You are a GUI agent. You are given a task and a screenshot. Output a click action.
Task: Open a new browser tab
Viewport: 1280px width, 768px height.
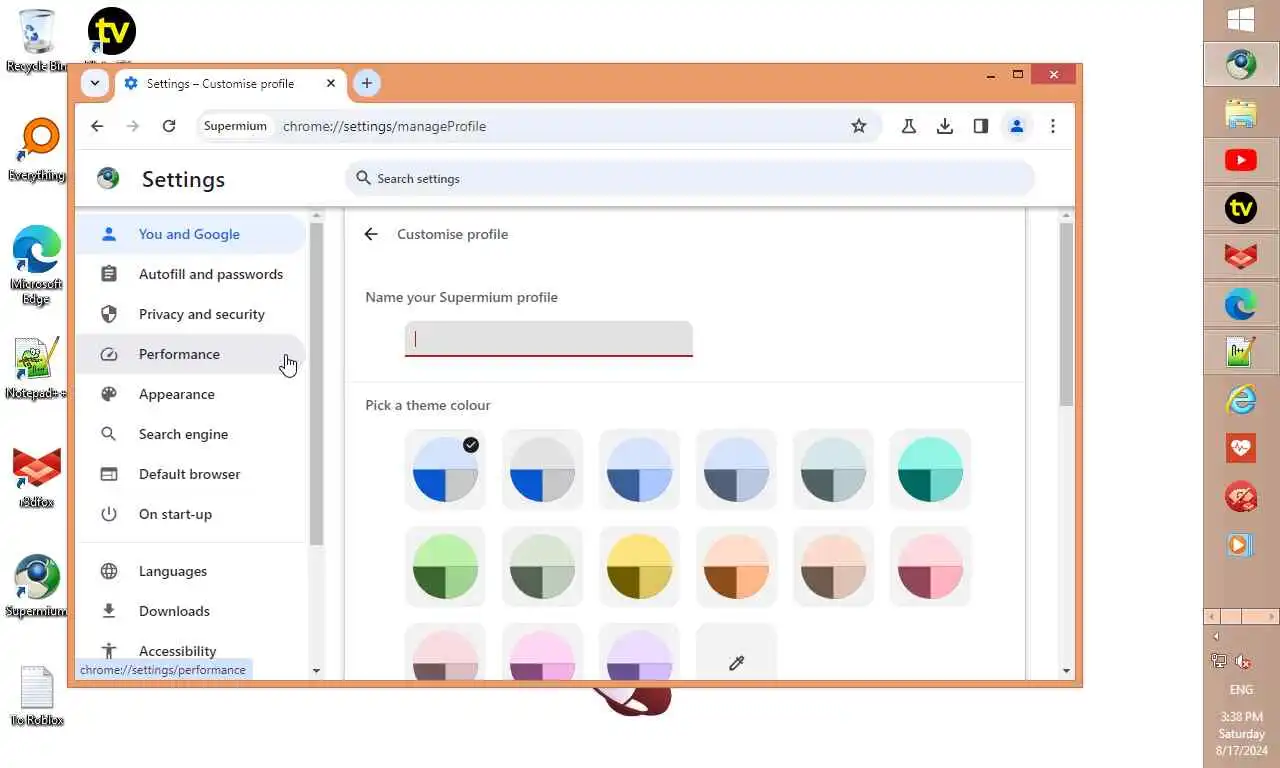pyautogui.click(x=367, y=83)
